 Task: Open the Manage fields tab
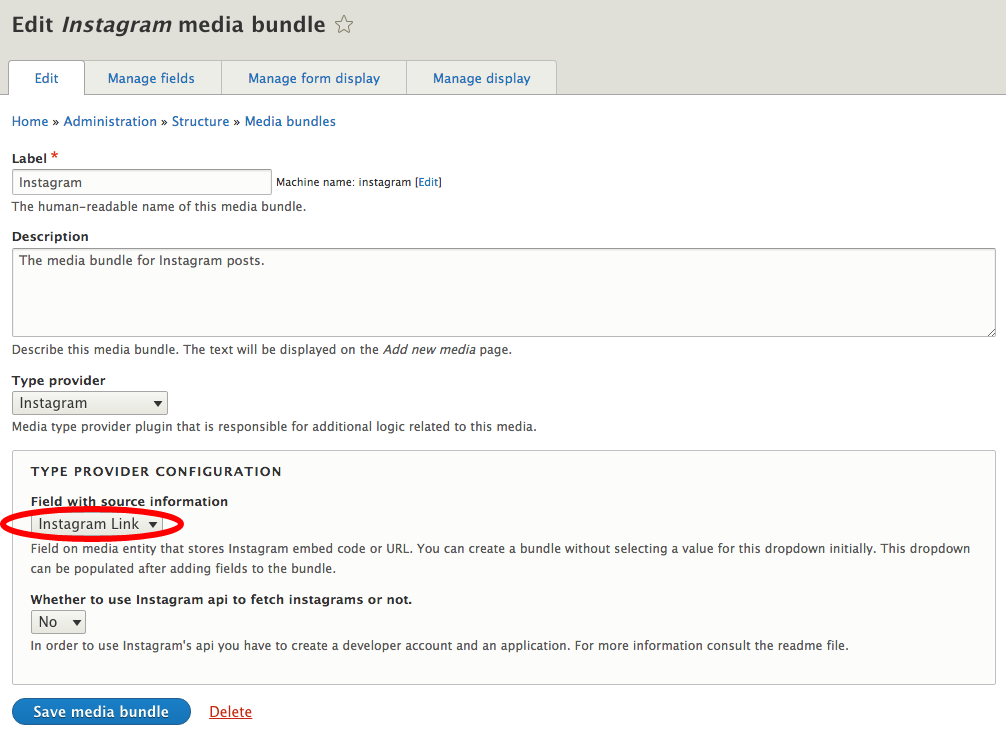click(x=151, y=78)
